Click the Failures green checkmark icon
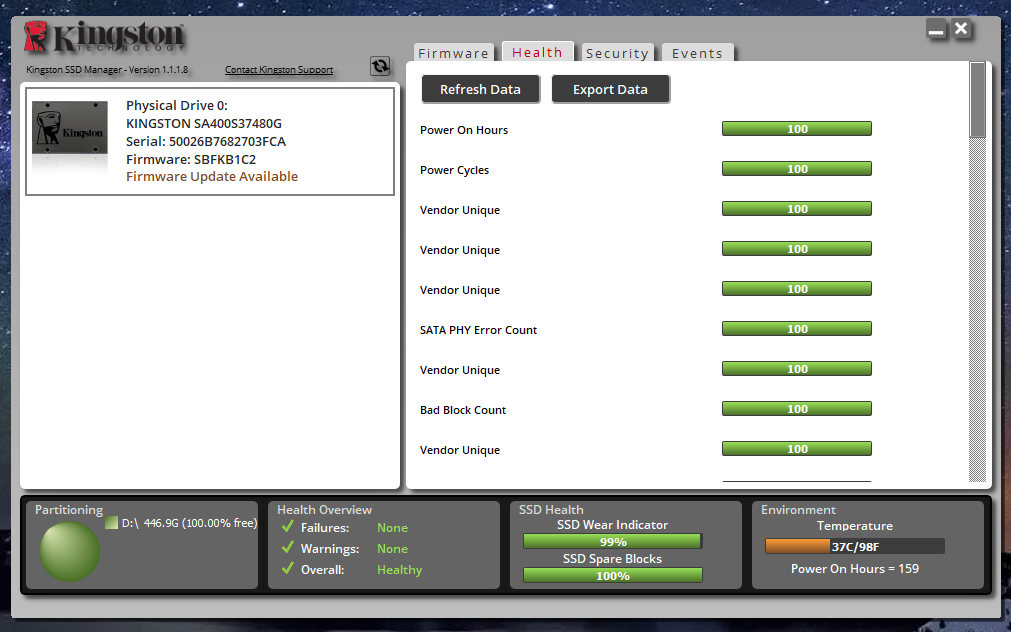 (x=288, y=527)
